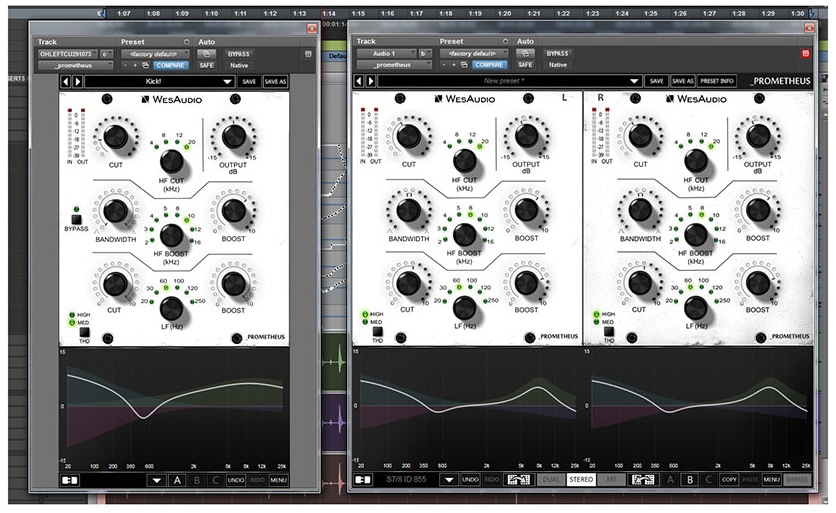Click LF (Hz) selector knob in L channel panel
This screenshot has width=836, height=513.
coord(464,307)
